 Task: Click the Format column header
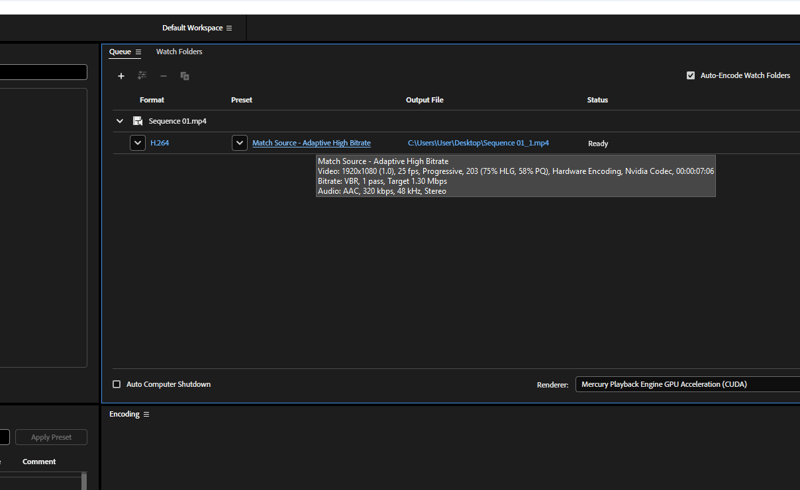(x=152, y=100)
